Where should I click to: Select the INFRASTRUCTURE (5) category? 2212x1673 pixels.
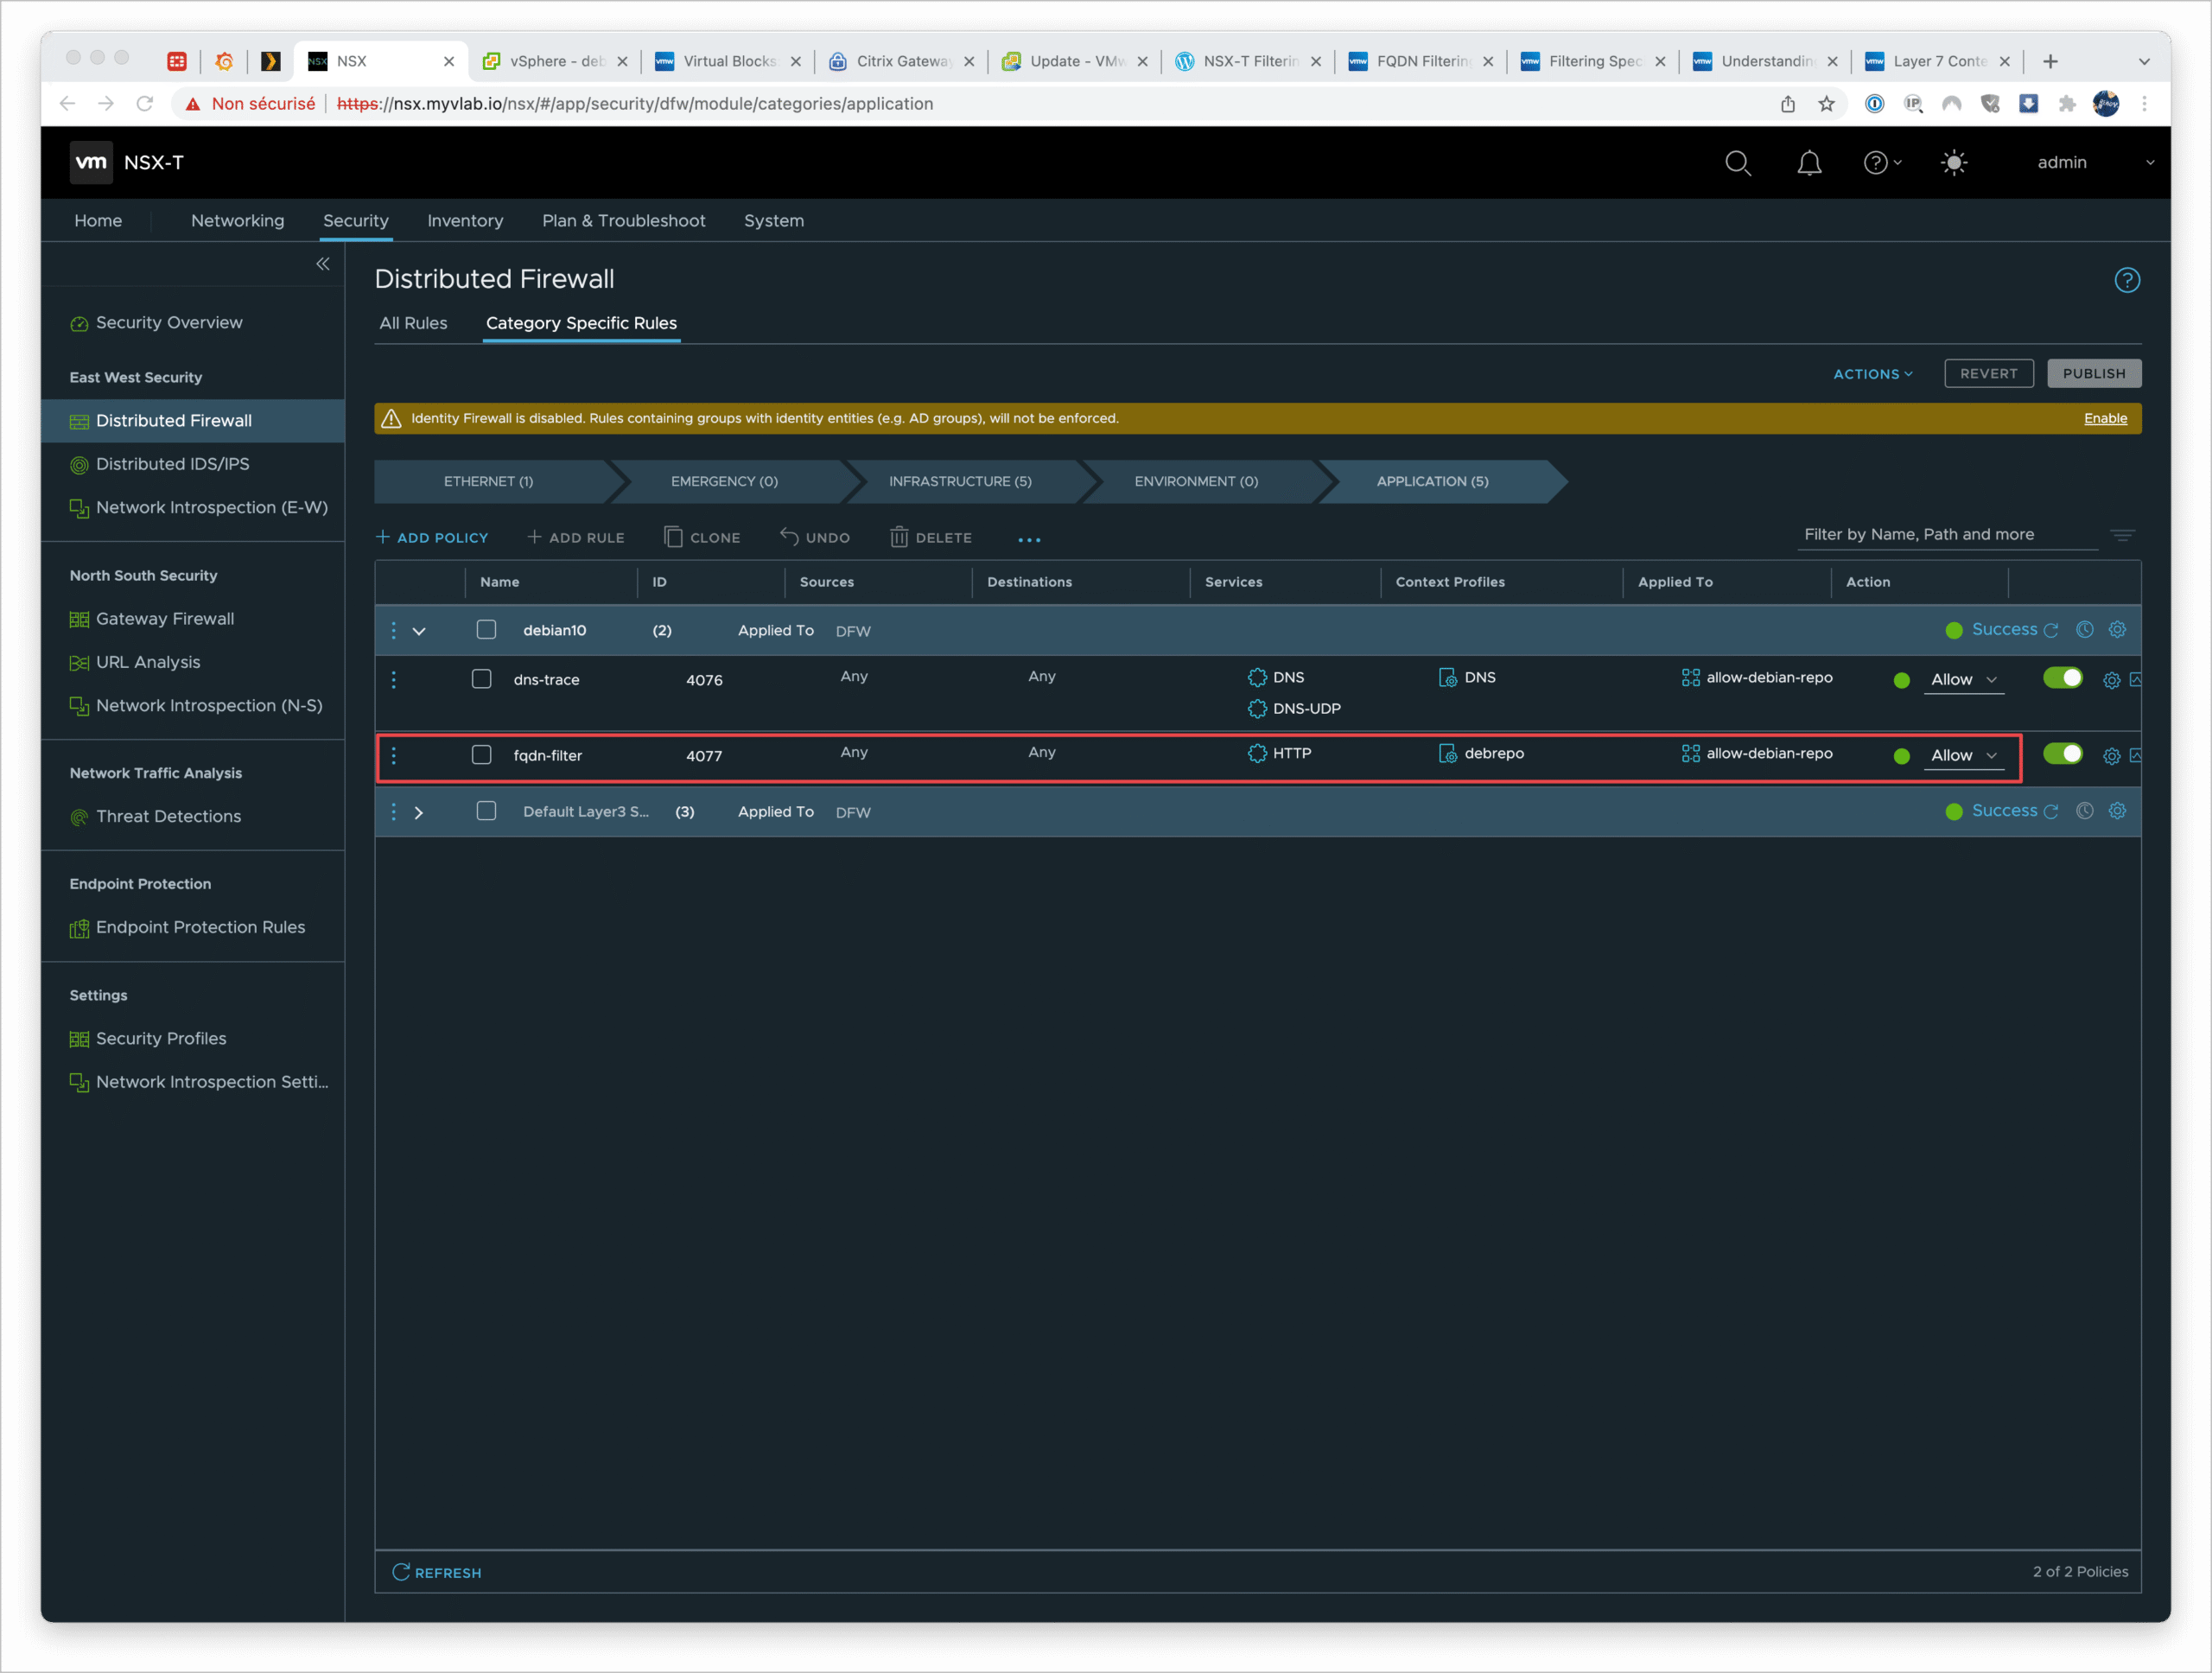960,482
